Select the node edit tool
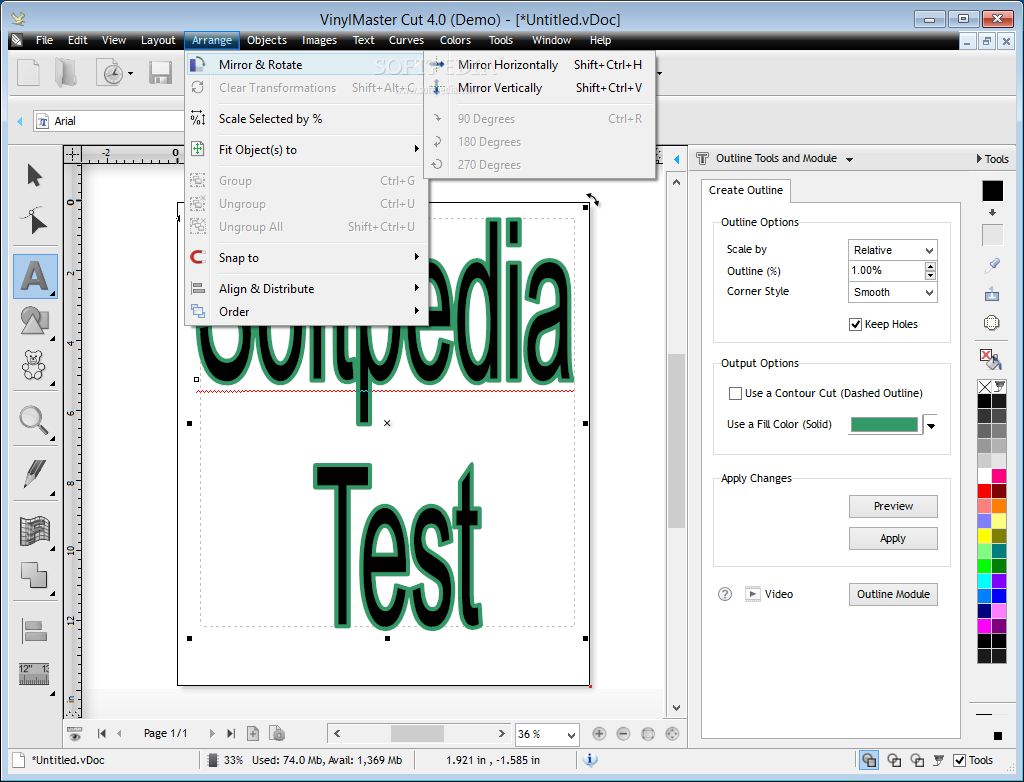The image size is (1024, 782). (35, 221)
